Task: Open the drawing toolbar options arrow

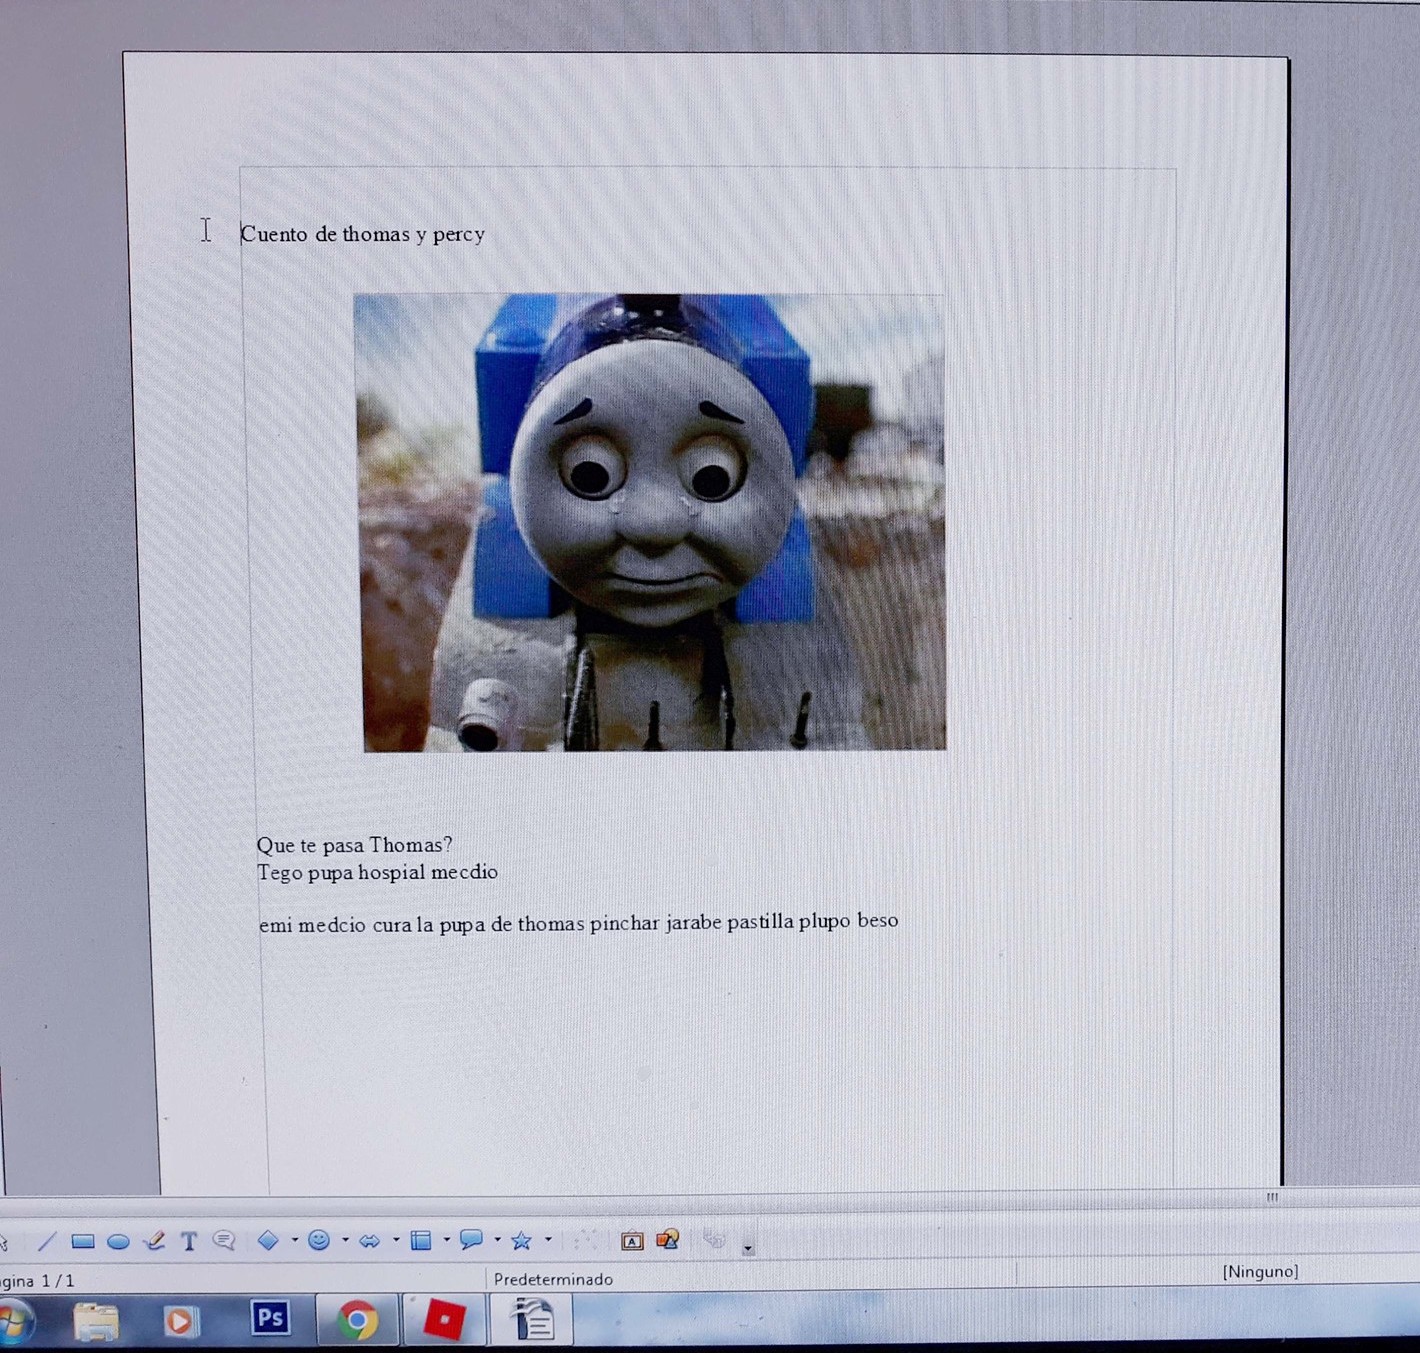Action: tap(748, 1248)
